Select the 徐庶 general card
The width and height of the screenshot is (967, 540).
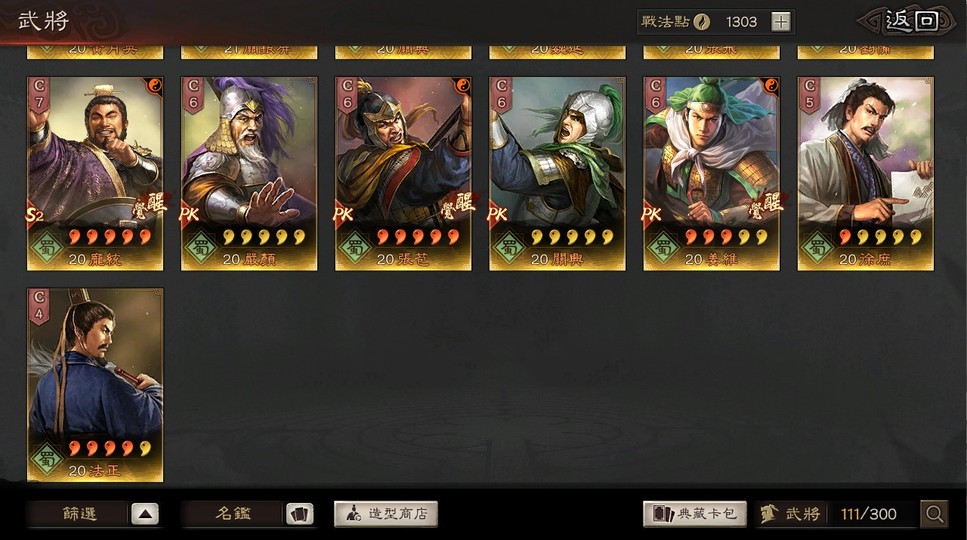pos(865,174)
